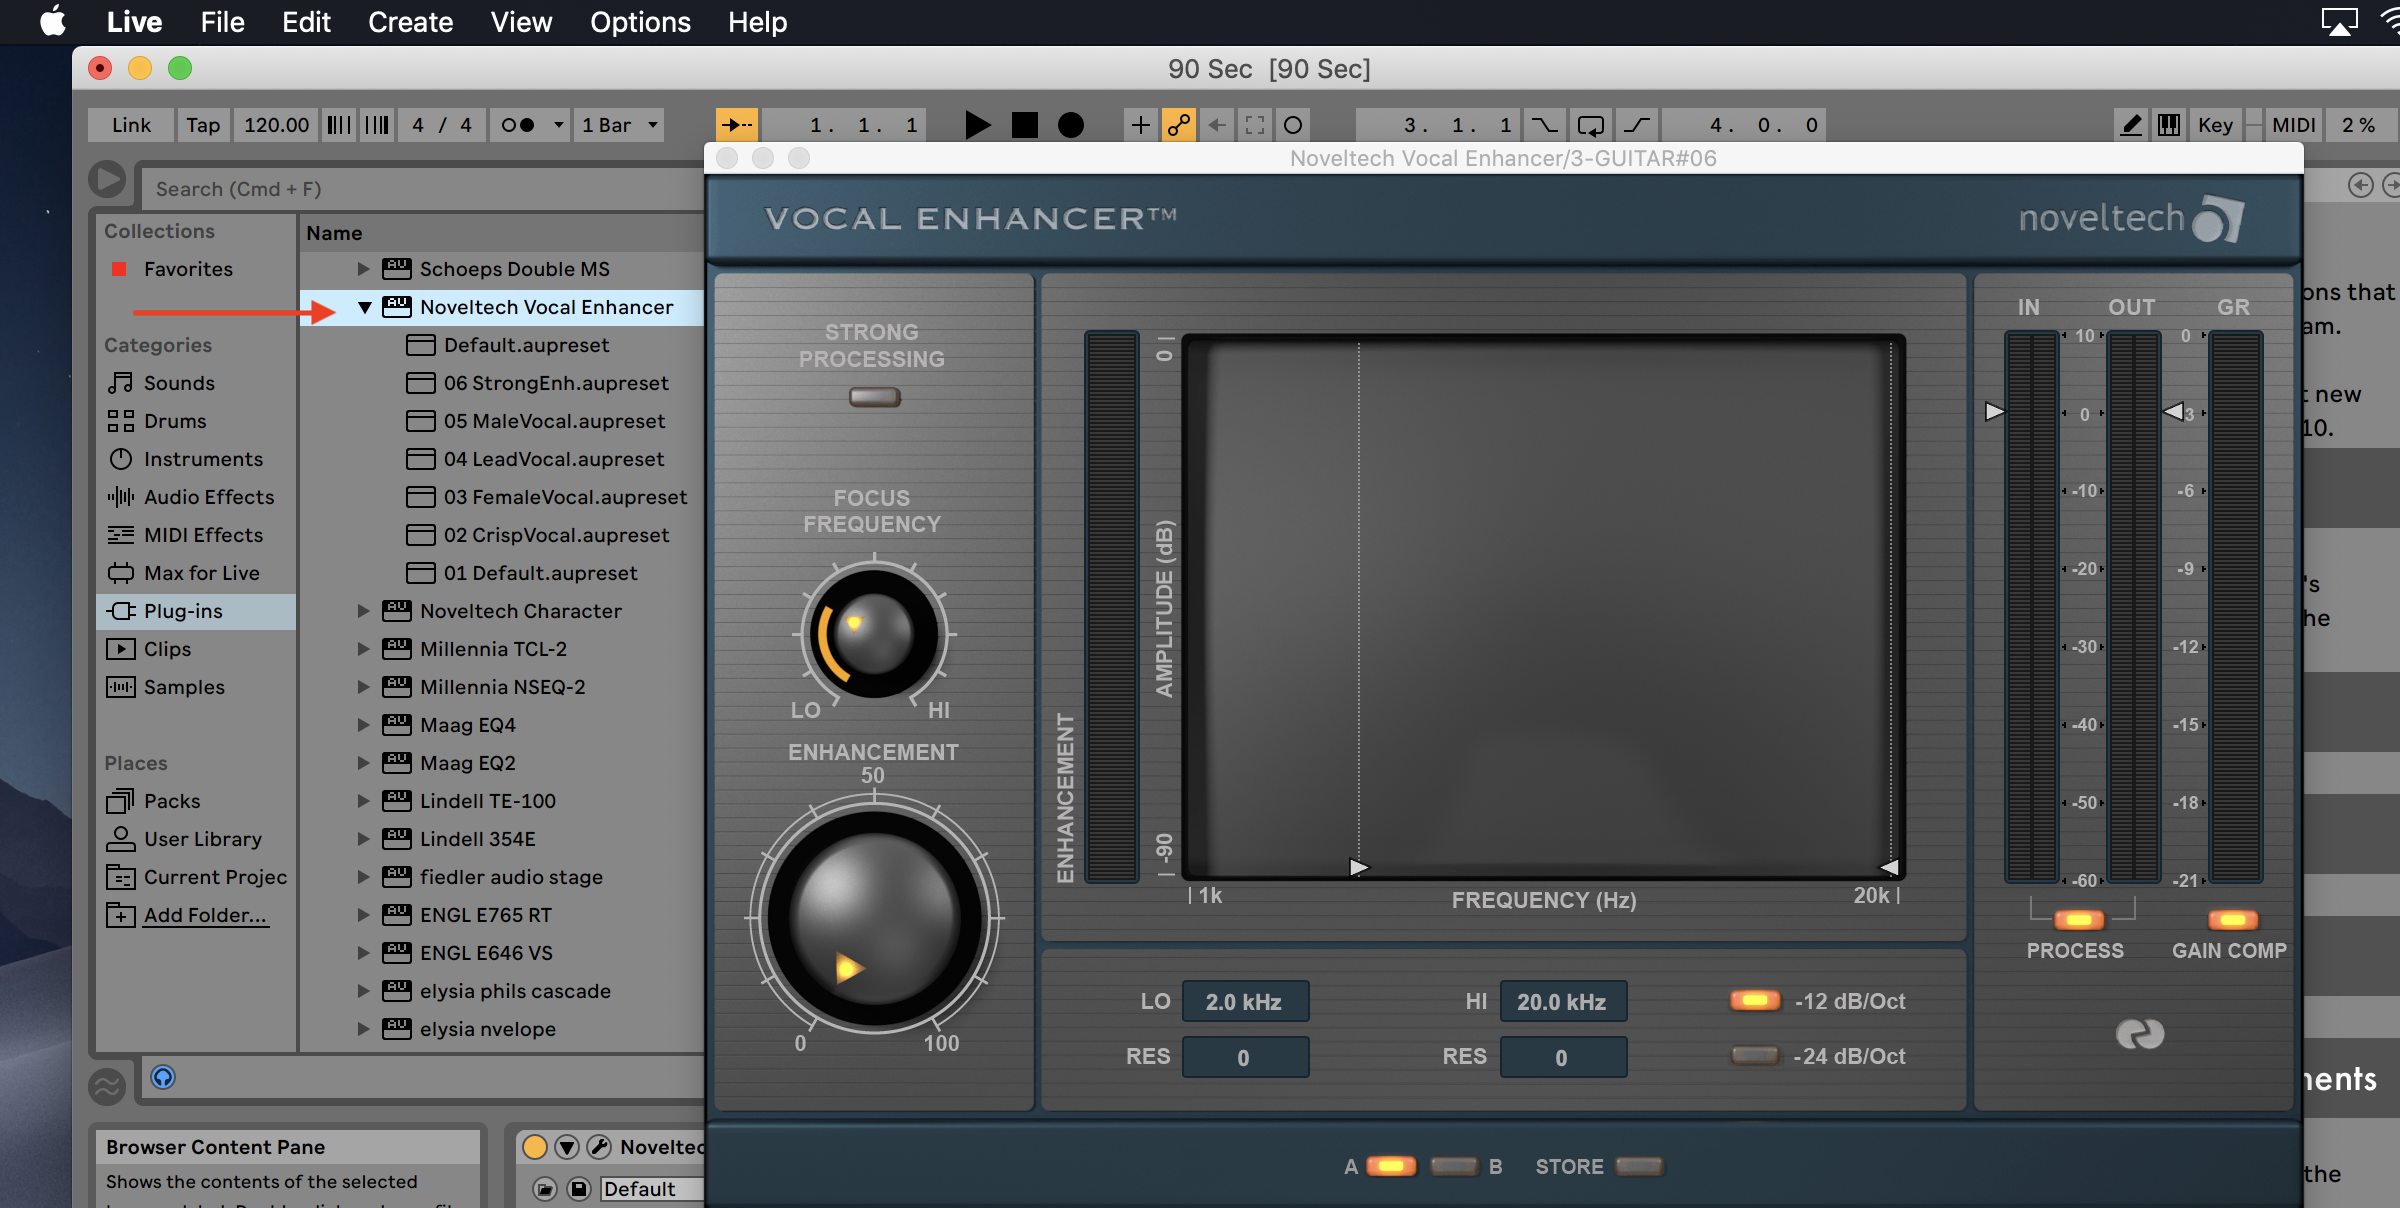
Task: Click the Capture MIDI bracket icon
Action: point(1254,125)
